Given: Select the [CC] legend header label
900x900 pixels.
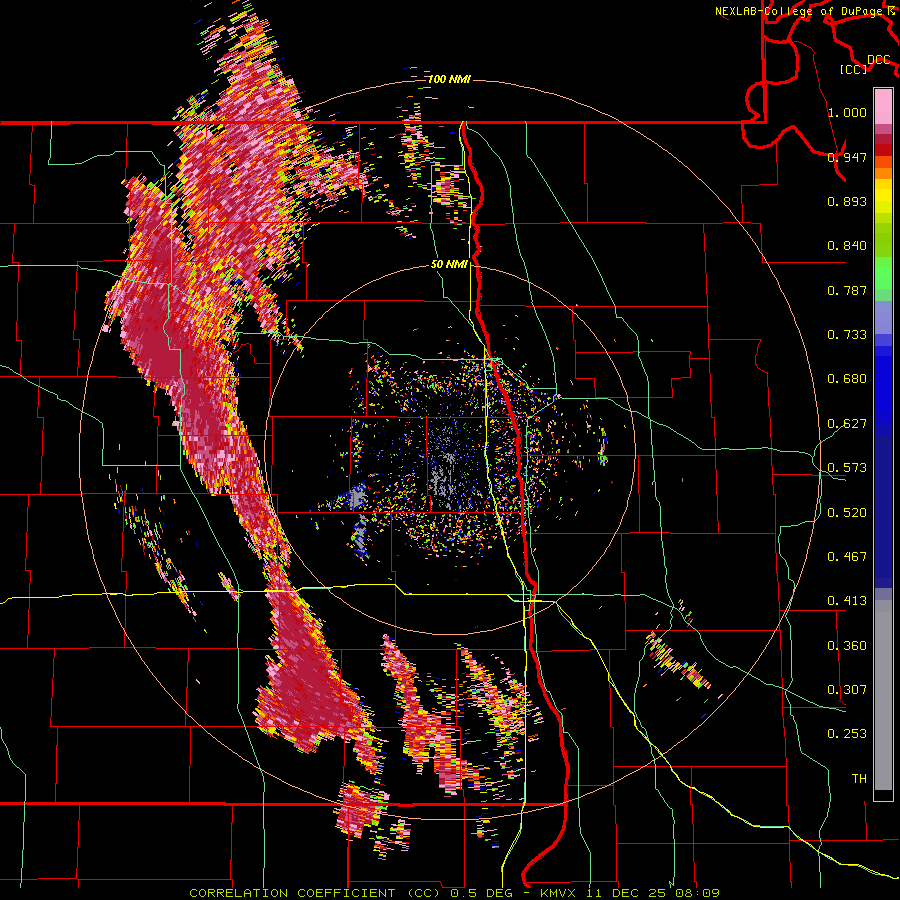Looking at the screenshot, I should (x=854, y=69).
